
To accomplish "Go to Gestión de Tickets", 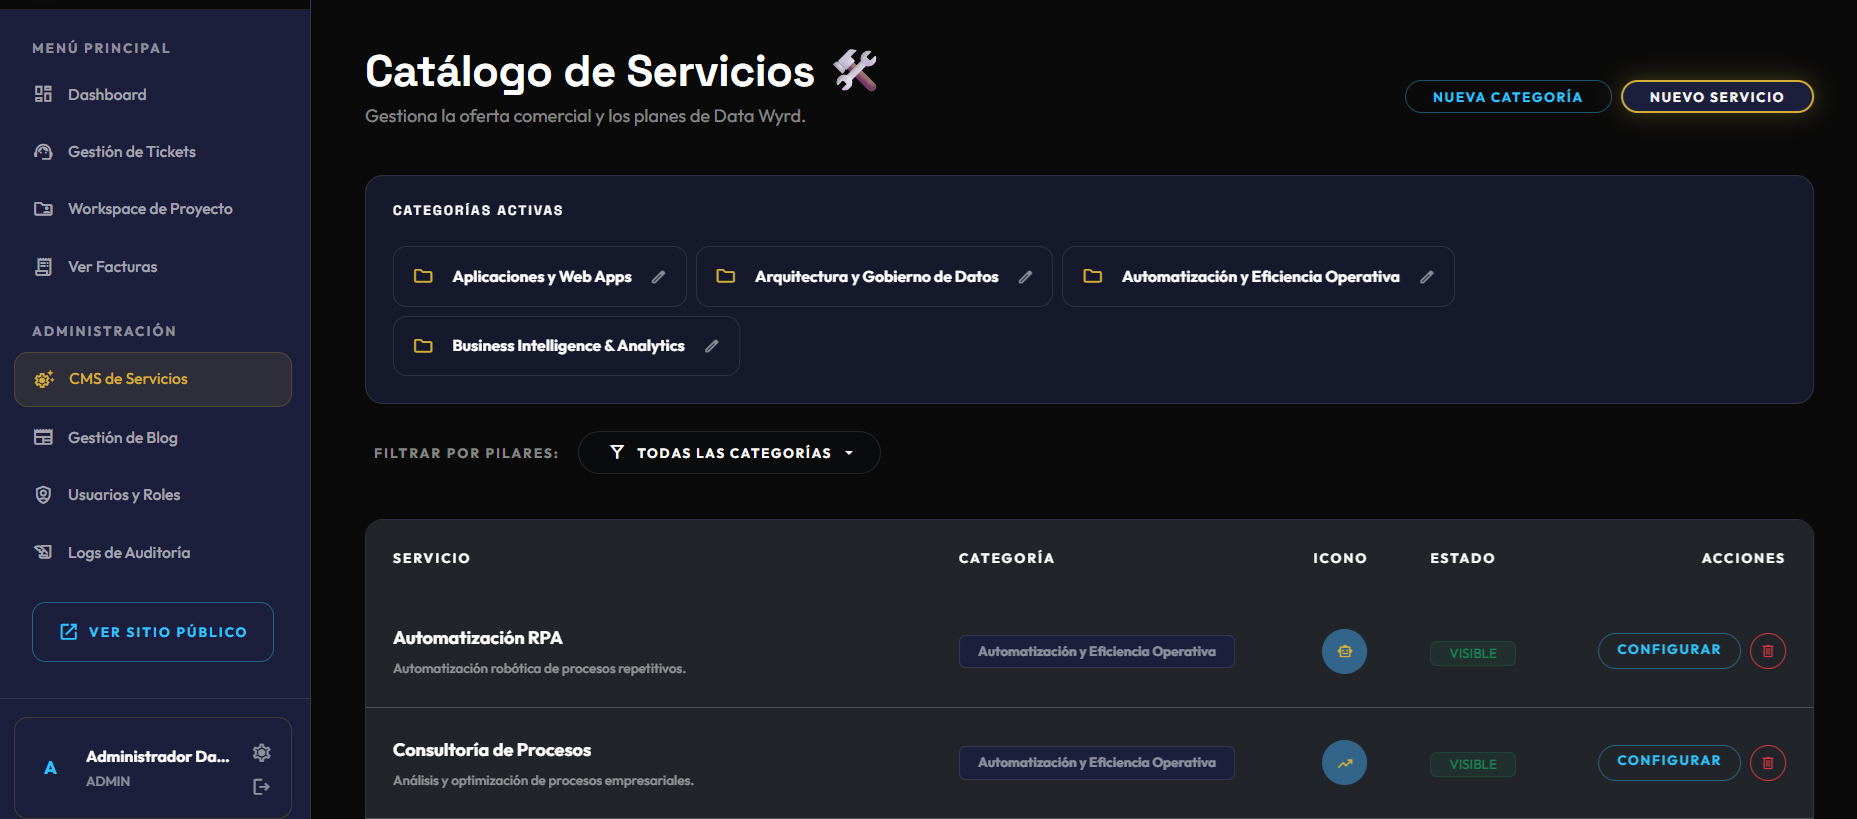I will click(x=131, y=152).
